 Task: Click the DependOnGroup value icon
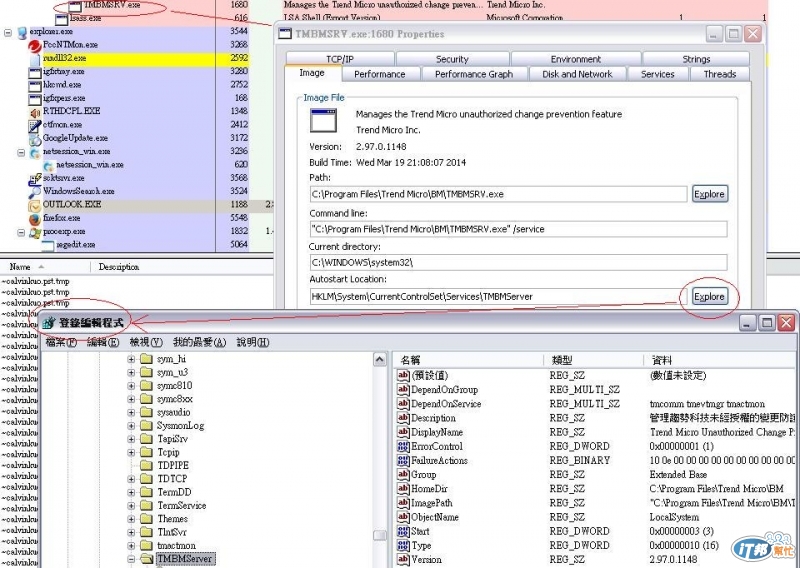tap(403, 390)
